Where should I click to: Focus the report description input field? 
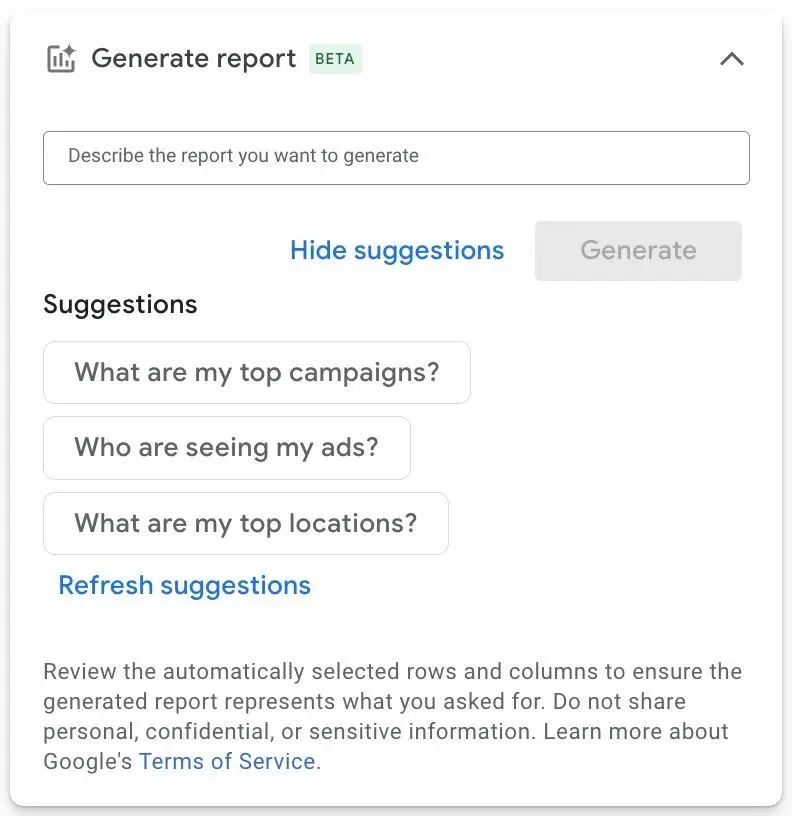[396, 157]
